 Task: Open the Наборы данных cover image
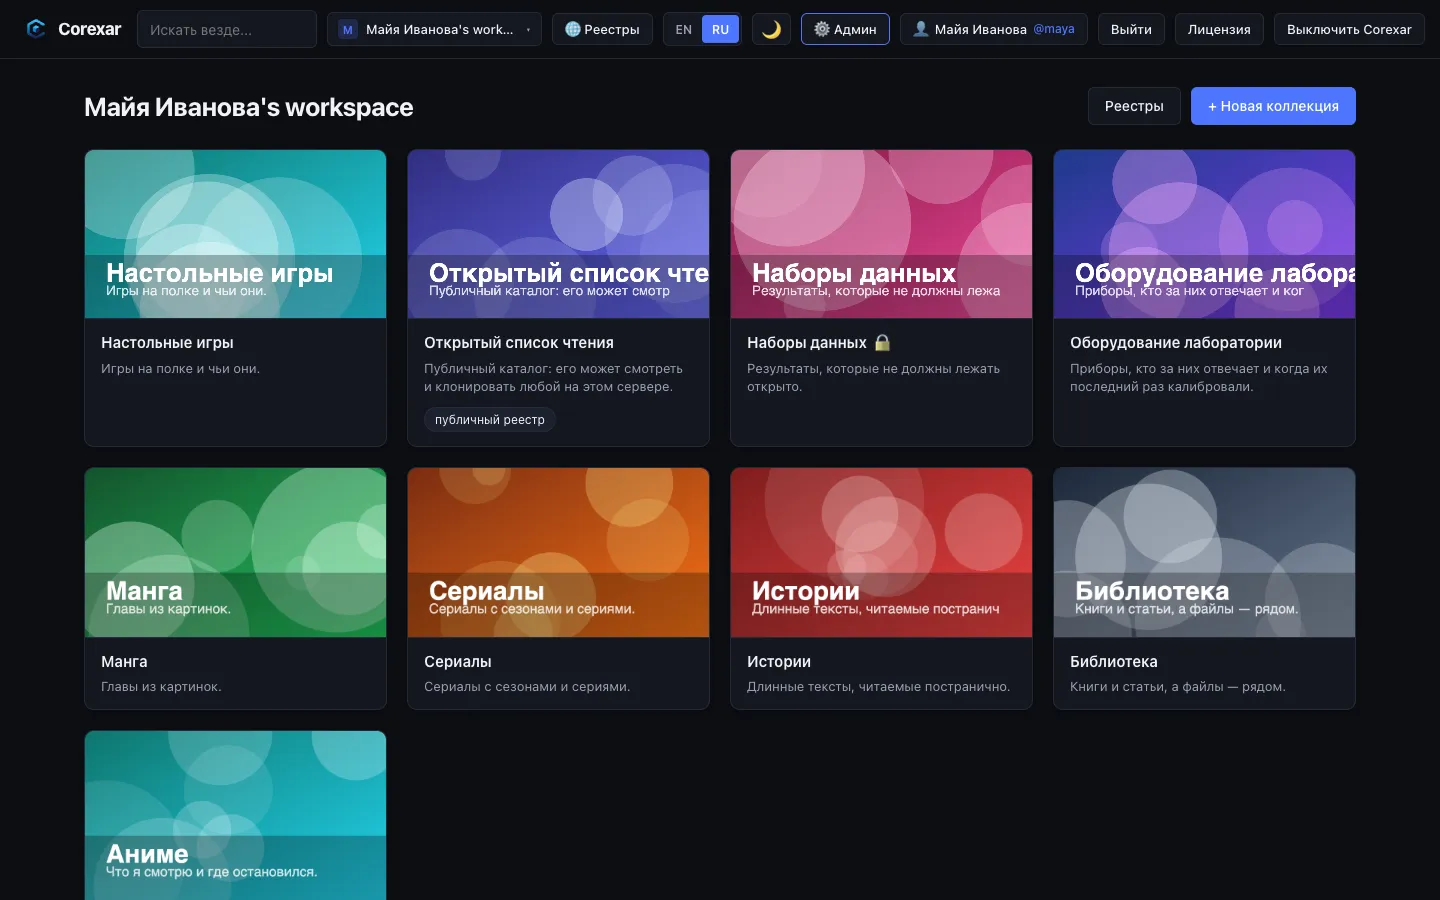(881, 234)
